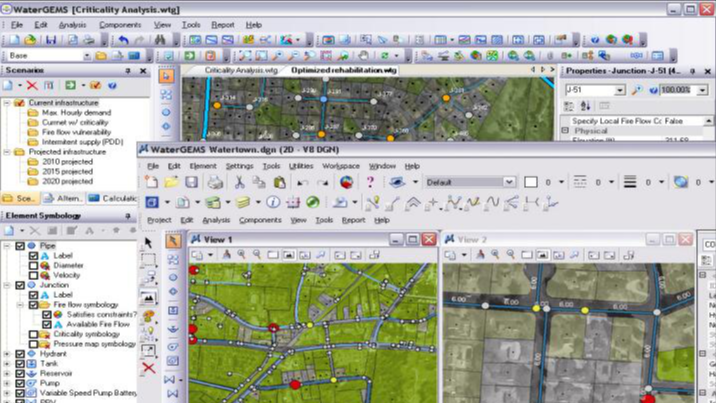This screenshot has width=717, height=403.
Task: Open the Base scenario dropdown
Action: 87,56
